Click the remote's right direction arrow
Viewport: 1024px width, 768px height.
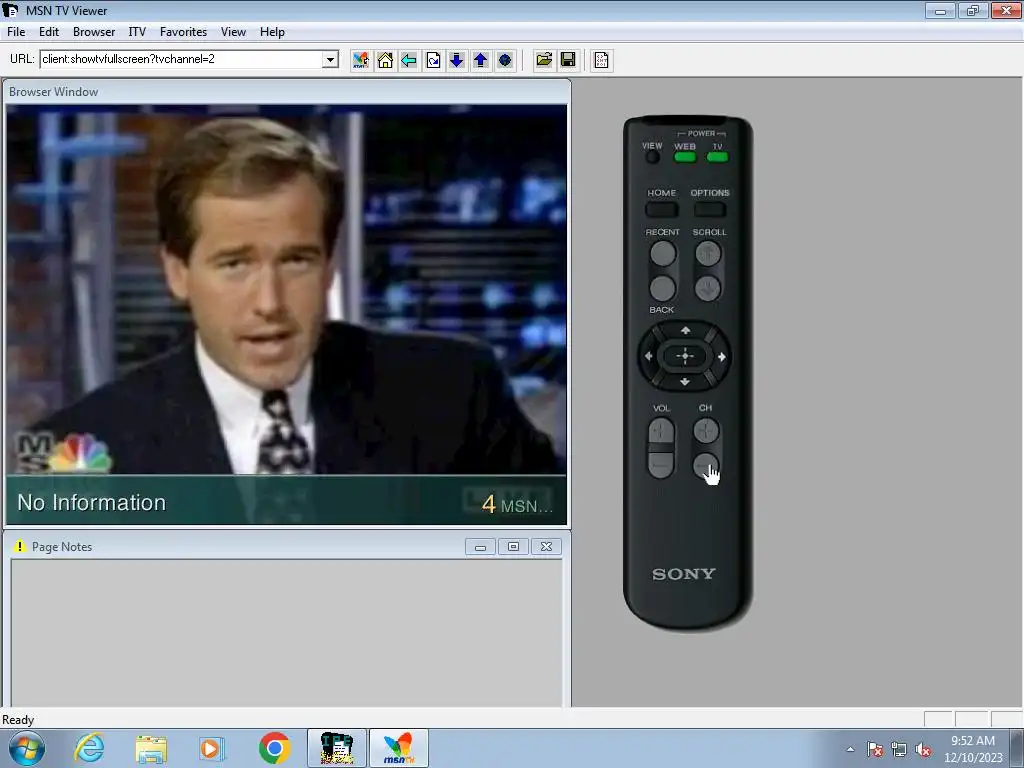tap(722, 357)
